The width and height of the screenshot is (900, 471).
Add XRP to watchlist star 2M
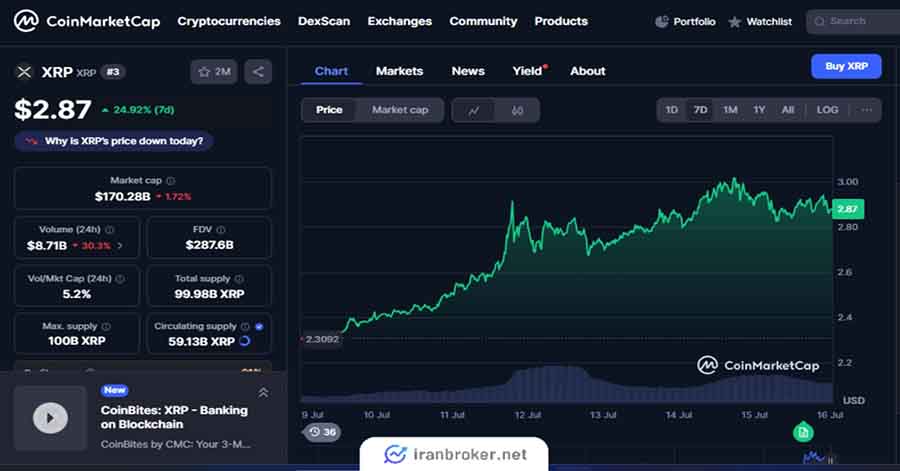[214, 72]
